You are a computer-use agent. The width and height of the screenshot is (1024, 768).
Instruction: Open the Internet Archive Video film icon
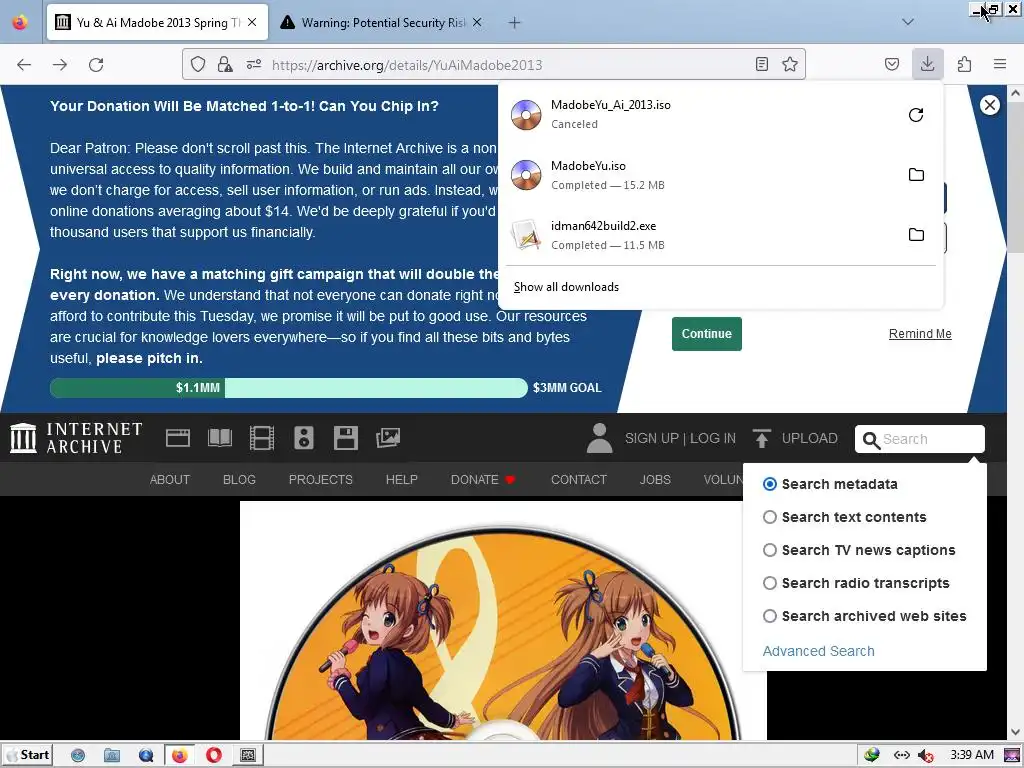point(261,438)
